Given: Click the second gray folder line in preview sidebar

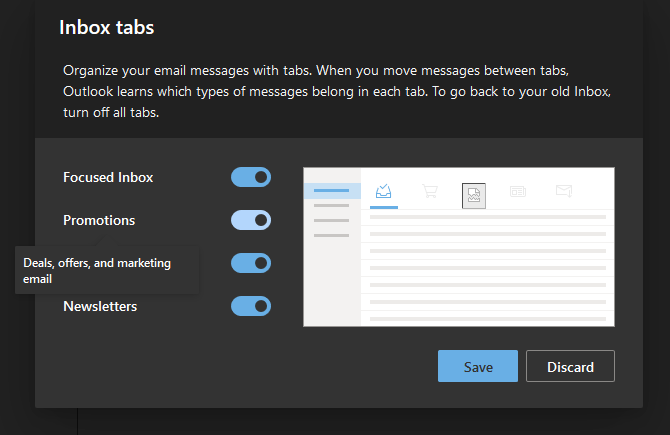Looking at the screenshot, I should click(x=331, y=220).
